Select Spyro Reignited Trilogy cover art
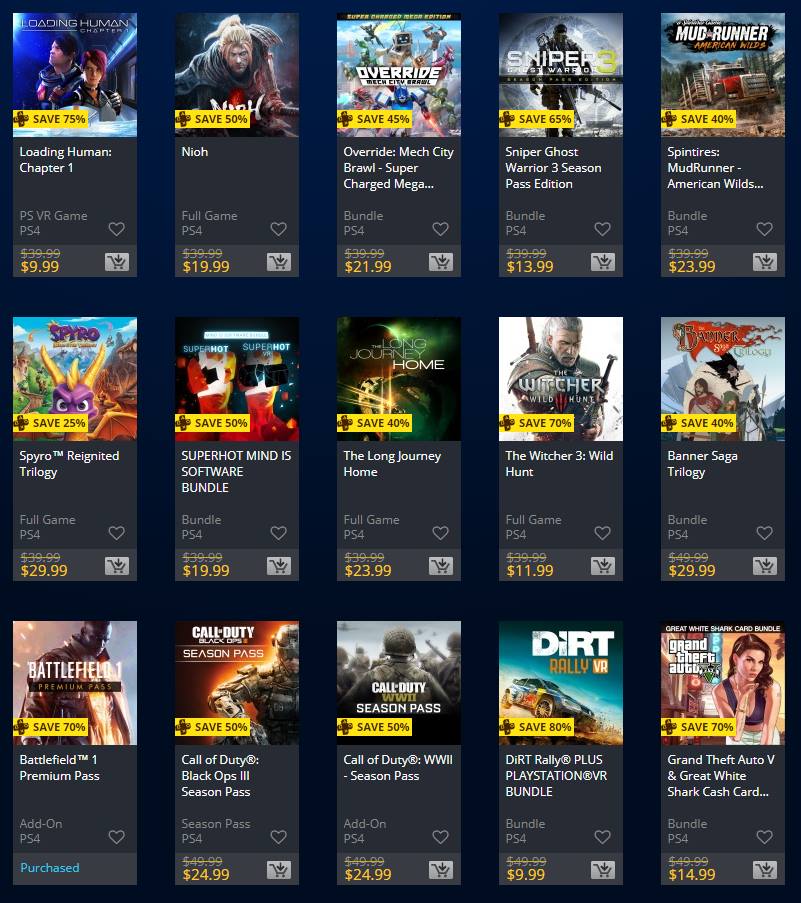Screen dimensions: 801x903 click(x=75, y=379)
